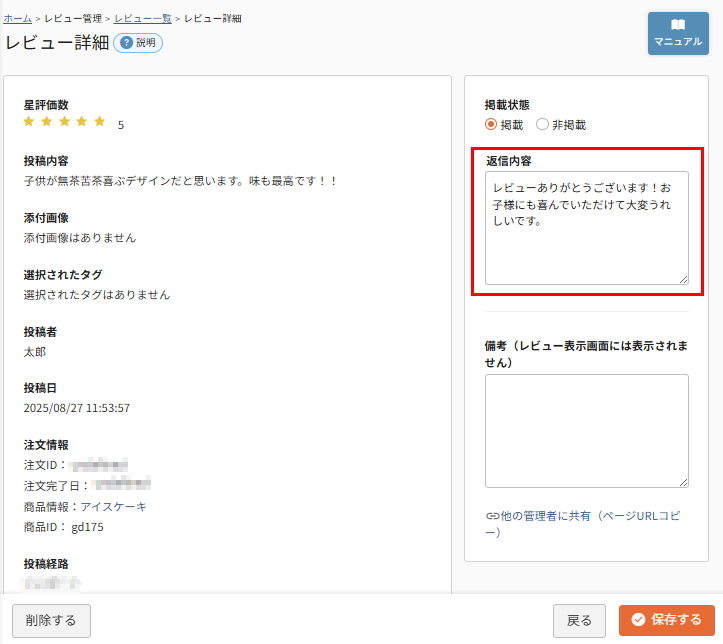This screenshot has height=644, width=723.
Task: Copy page URL via 他の管理者に共有 link
Action: 583,524
